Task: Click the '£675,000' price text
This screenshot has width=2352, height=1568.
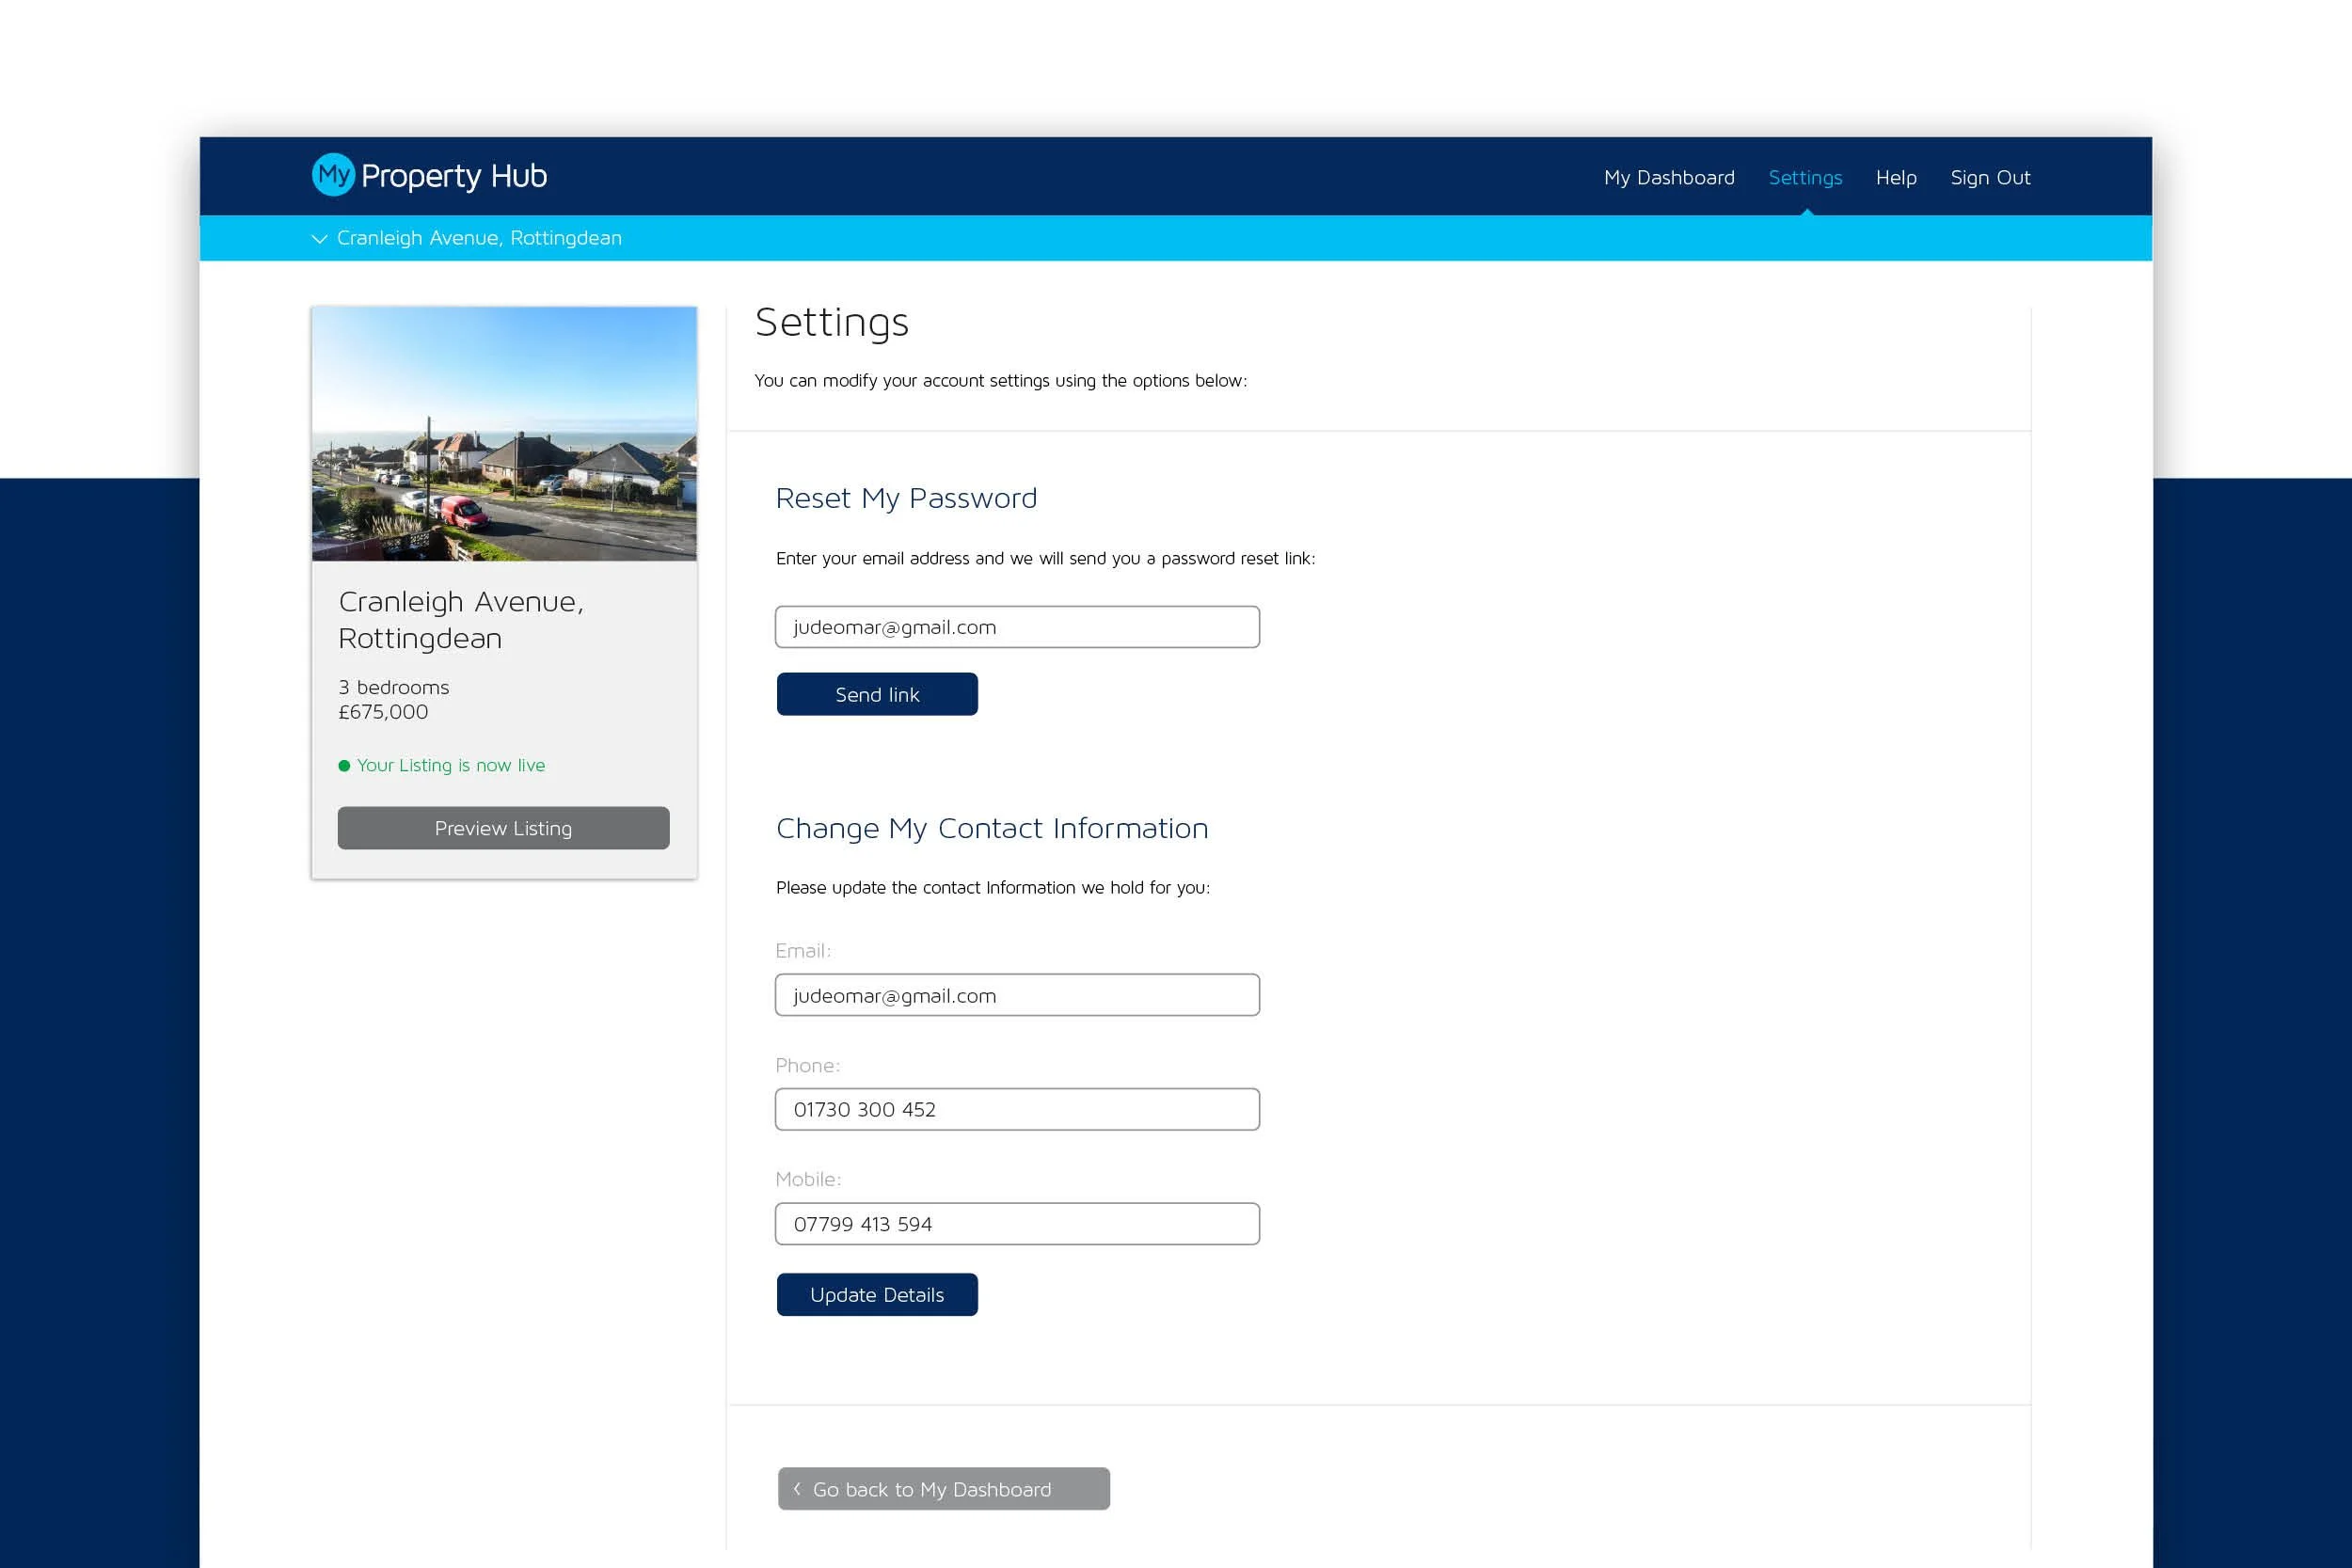Action: tap(383, 712)
